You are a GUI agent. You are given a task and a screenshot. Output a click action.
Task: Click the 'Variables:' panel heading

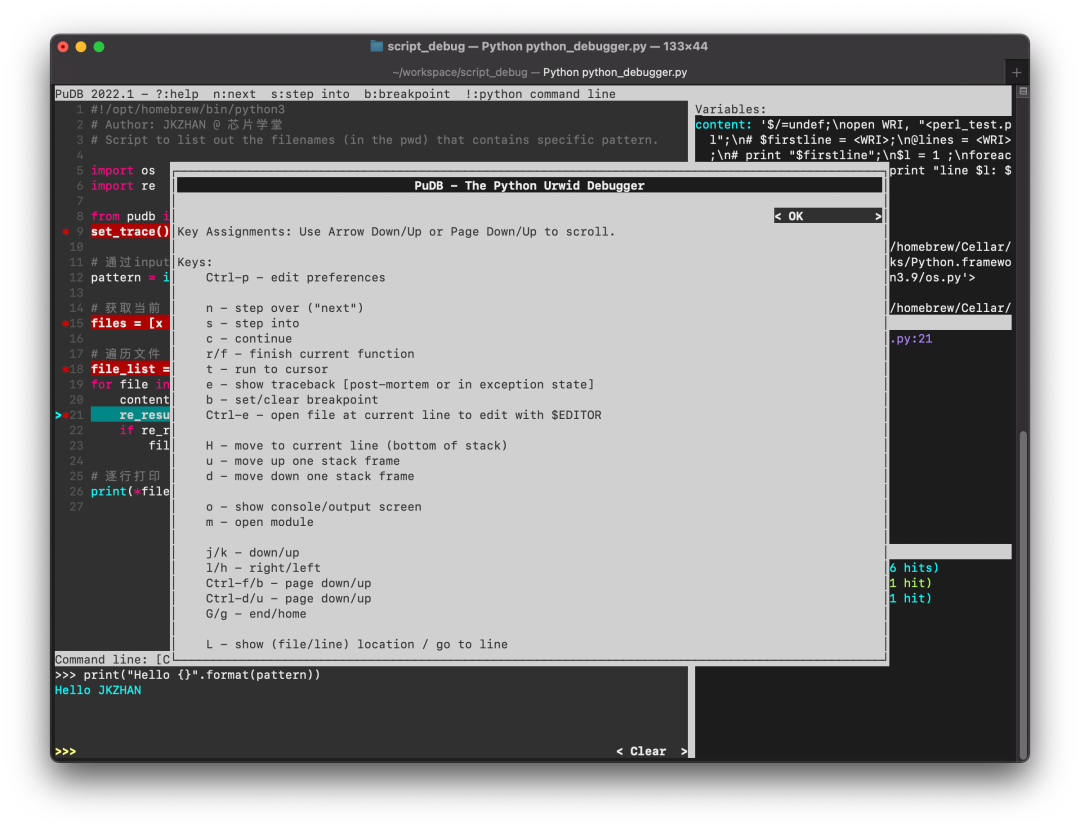coord(730,109)
